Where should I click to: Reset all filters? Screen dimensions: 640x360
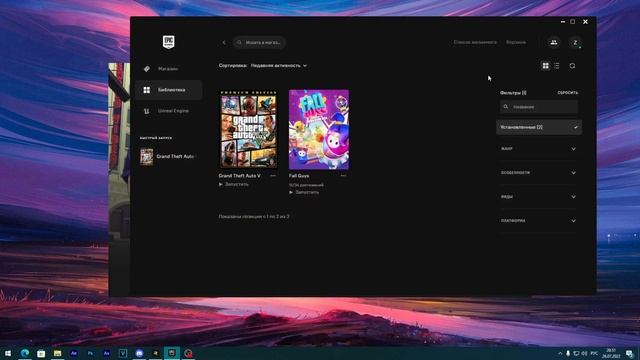point(568,93)
